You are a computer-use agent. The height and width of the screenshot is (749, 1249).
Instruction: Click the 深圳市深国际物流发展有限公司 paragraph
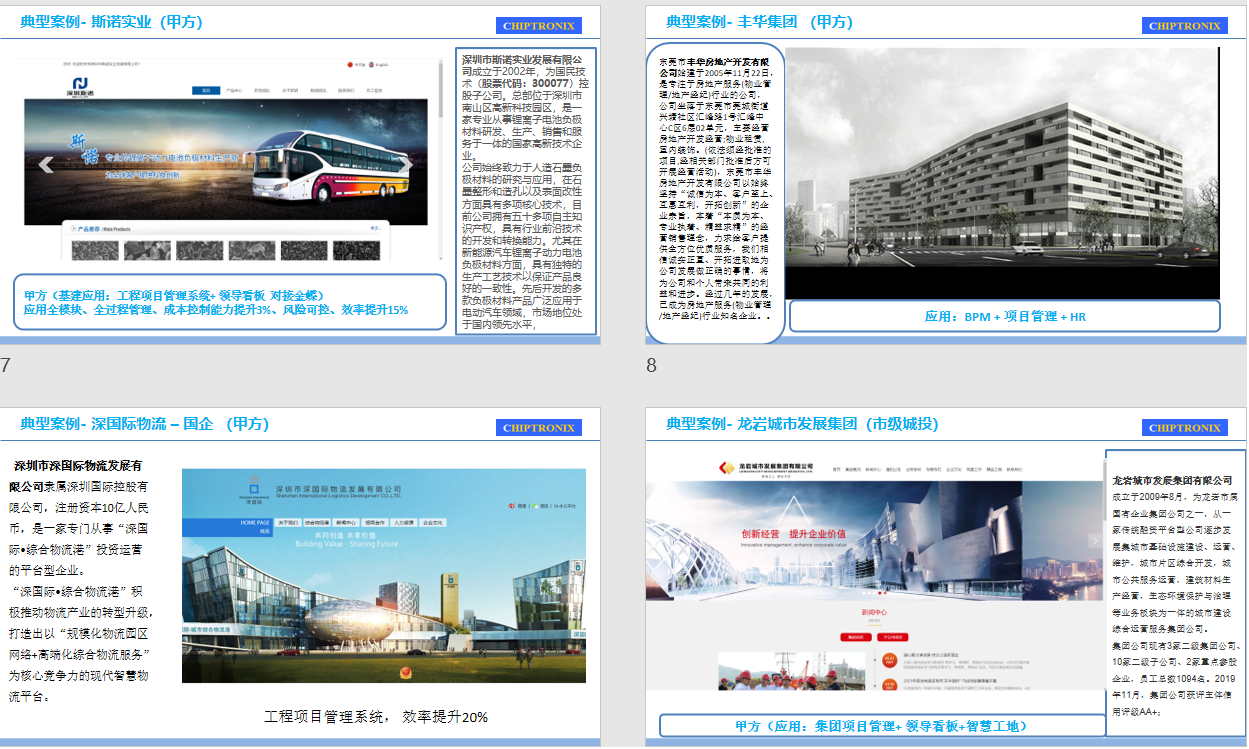(x=82, y=580)
